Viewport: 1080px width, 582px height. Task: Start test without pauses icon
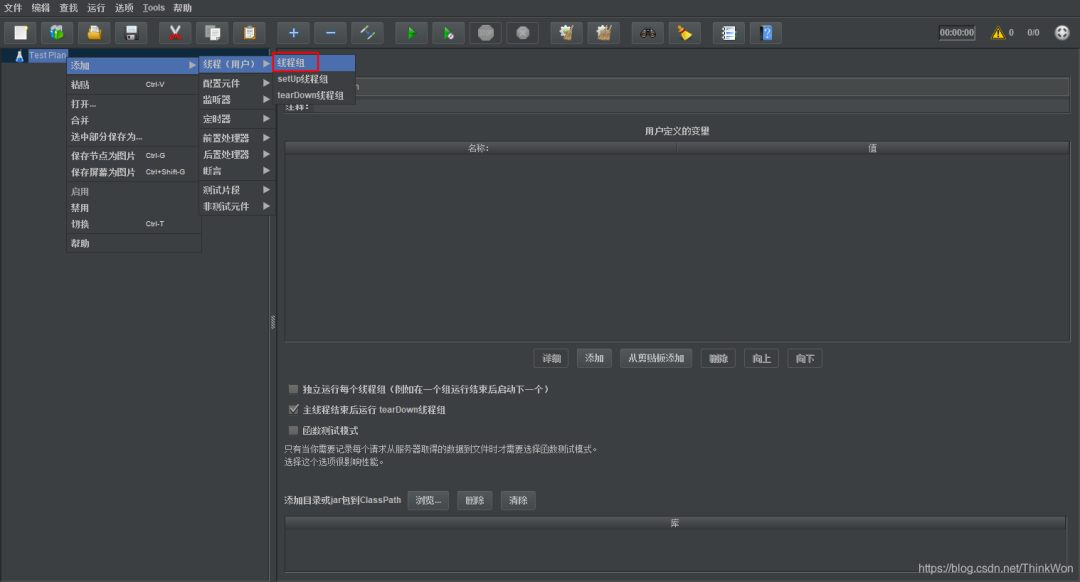pyautogui.click(x=448, y=32)
